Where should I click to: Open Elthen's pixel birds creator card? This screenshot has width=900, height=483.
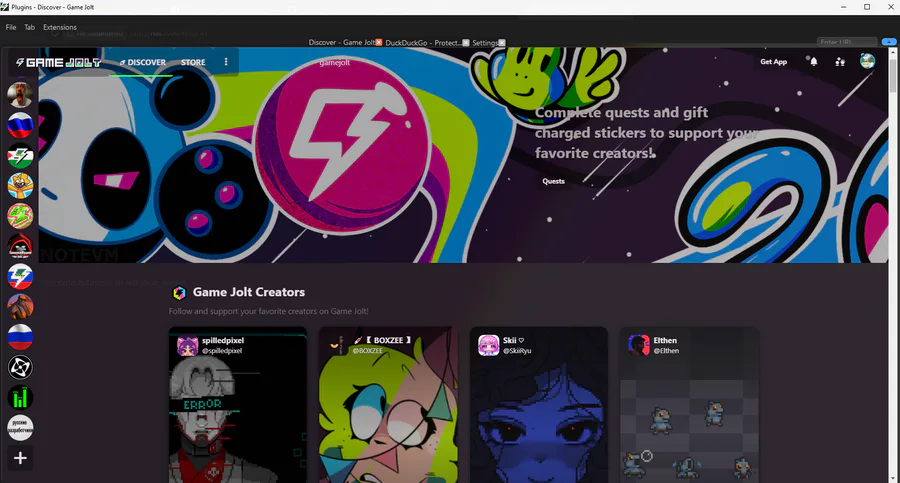(689, 405)
